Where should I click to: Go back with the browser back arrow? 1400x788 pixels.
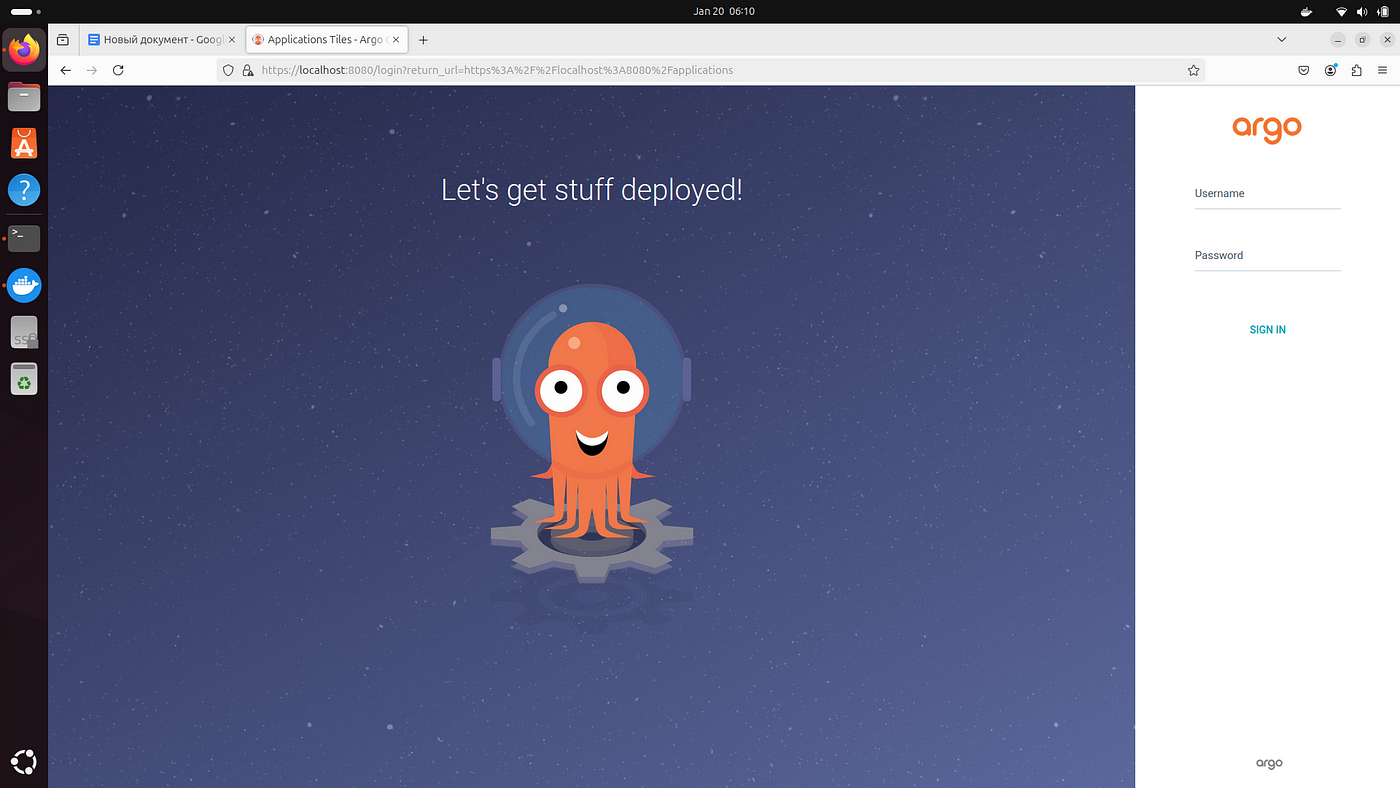(66, 70)
